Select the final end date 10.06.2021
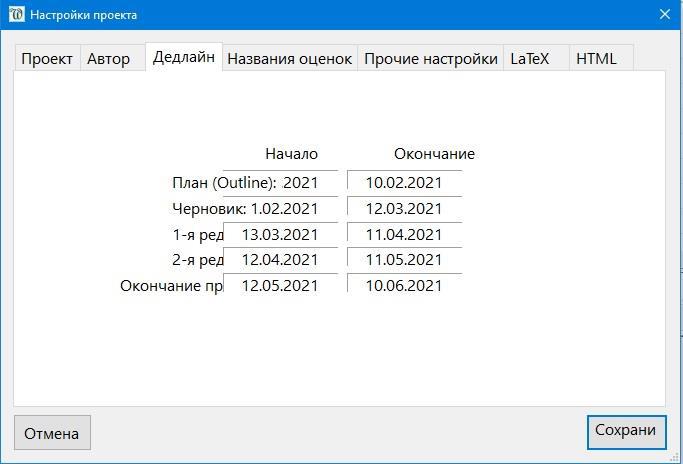The image size is (683, 464). click(404, 286)
